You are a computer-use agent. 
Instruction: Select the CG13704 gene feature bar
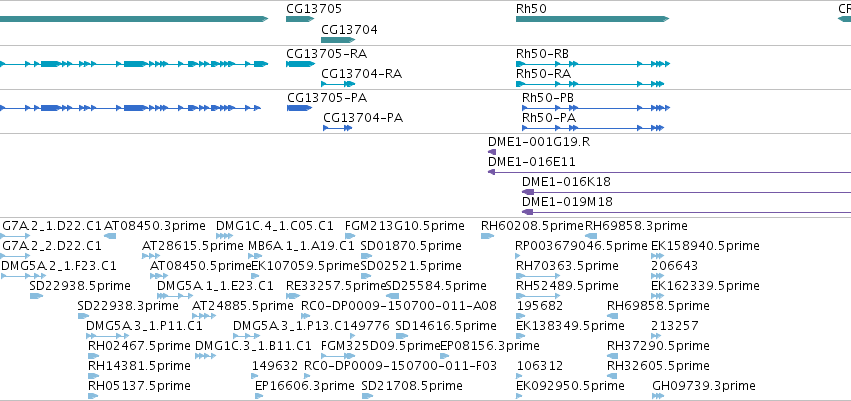coord(338,40)
